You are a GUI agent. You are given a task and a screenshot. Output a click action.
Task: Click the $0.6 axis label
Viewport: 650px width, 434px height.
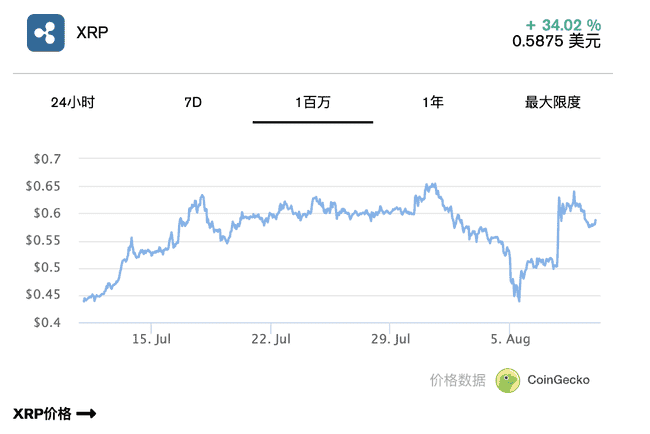coord(47,213)
